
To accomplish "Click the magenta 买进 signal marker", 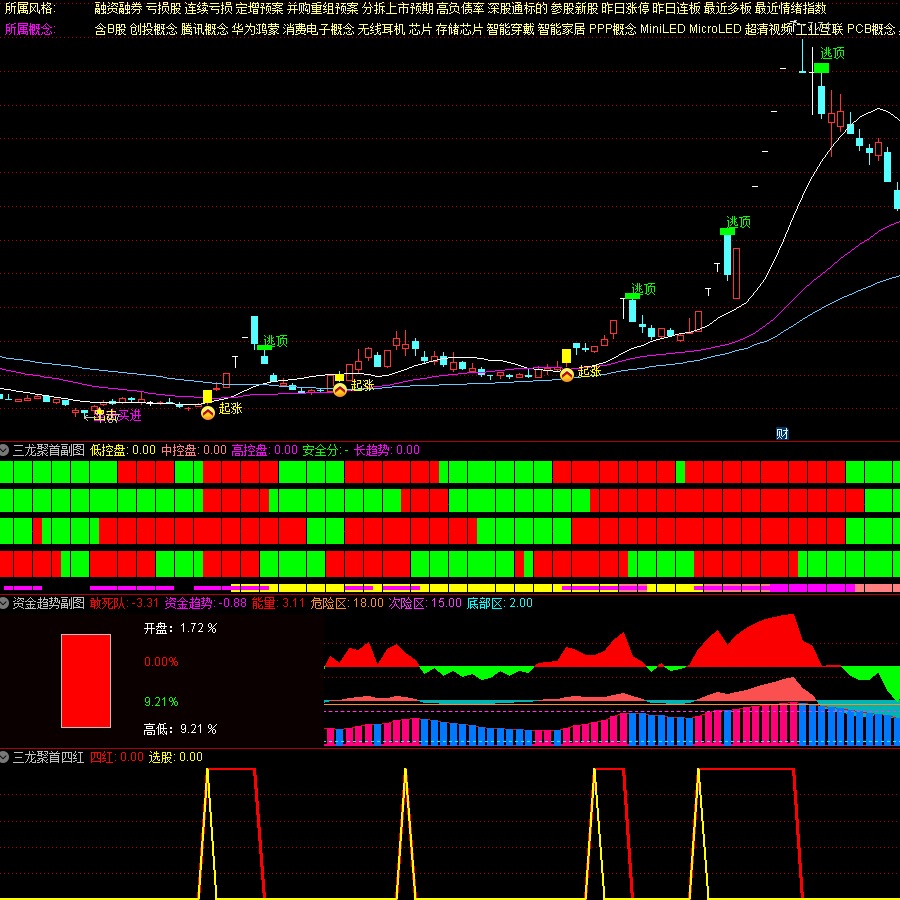I will [129, 415].
